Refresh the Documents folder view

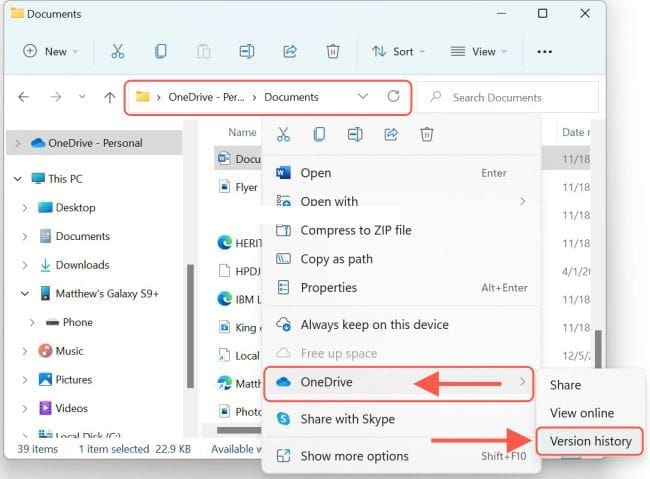393,97
